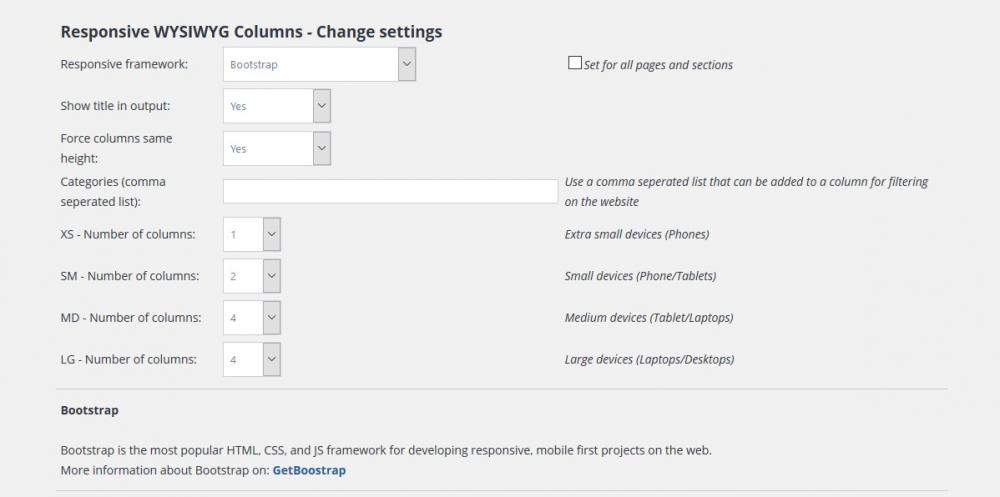Click the XS columns dropdown chevron

pos(271,235)
